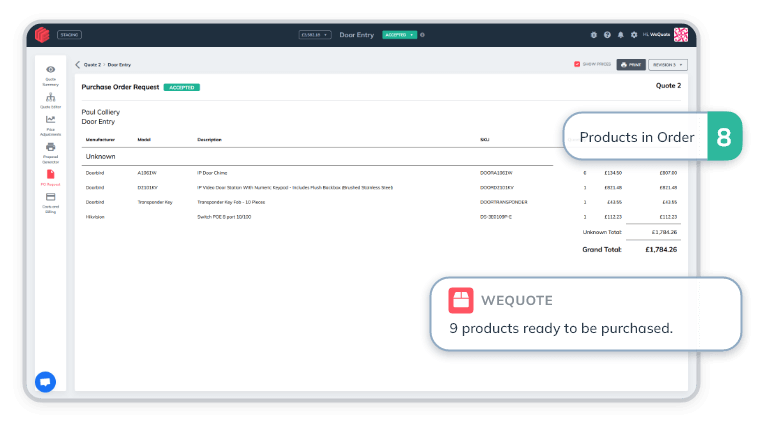Viewport: 758px width, 428px height.
Task: Open the notifications bell icon
Action: coord(620,35)
